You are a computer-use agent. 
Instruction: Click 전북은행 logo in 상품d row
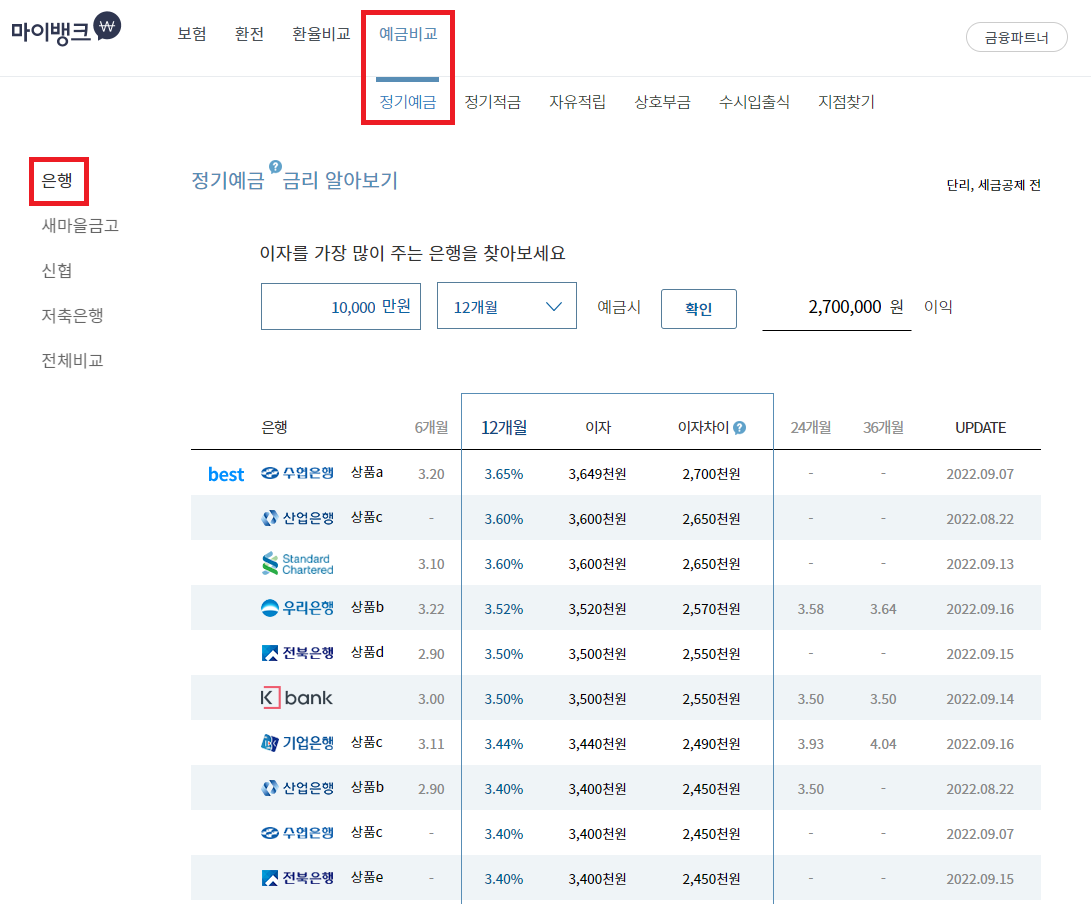297,653
